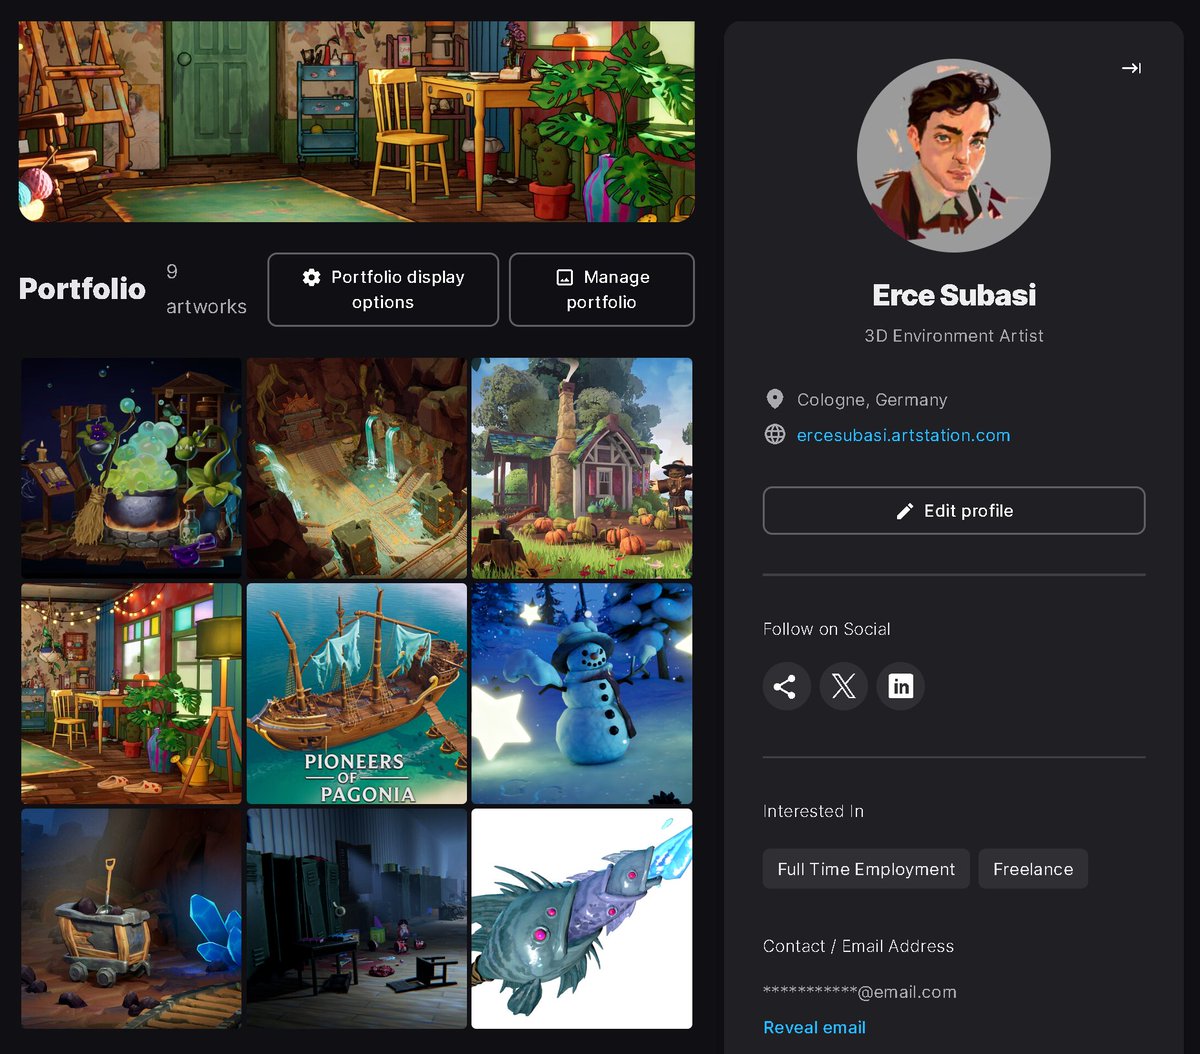Click the Contact / Email Address label

coord(858,946)
